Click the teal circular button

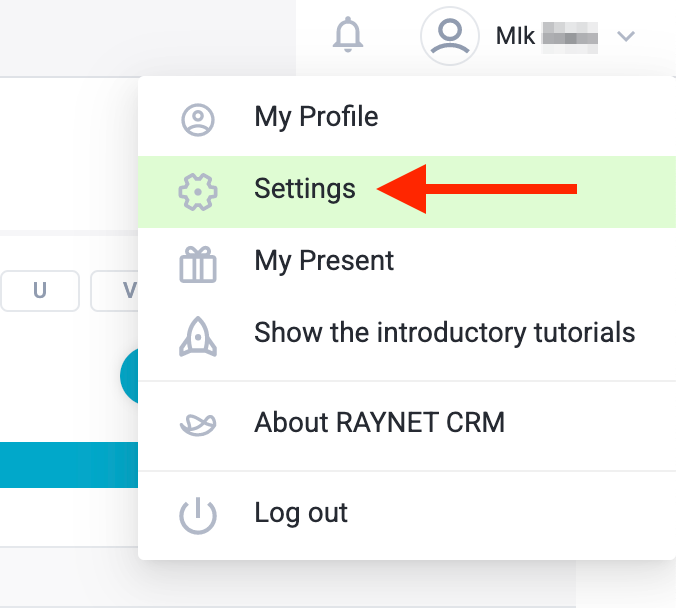pos(129,376)
